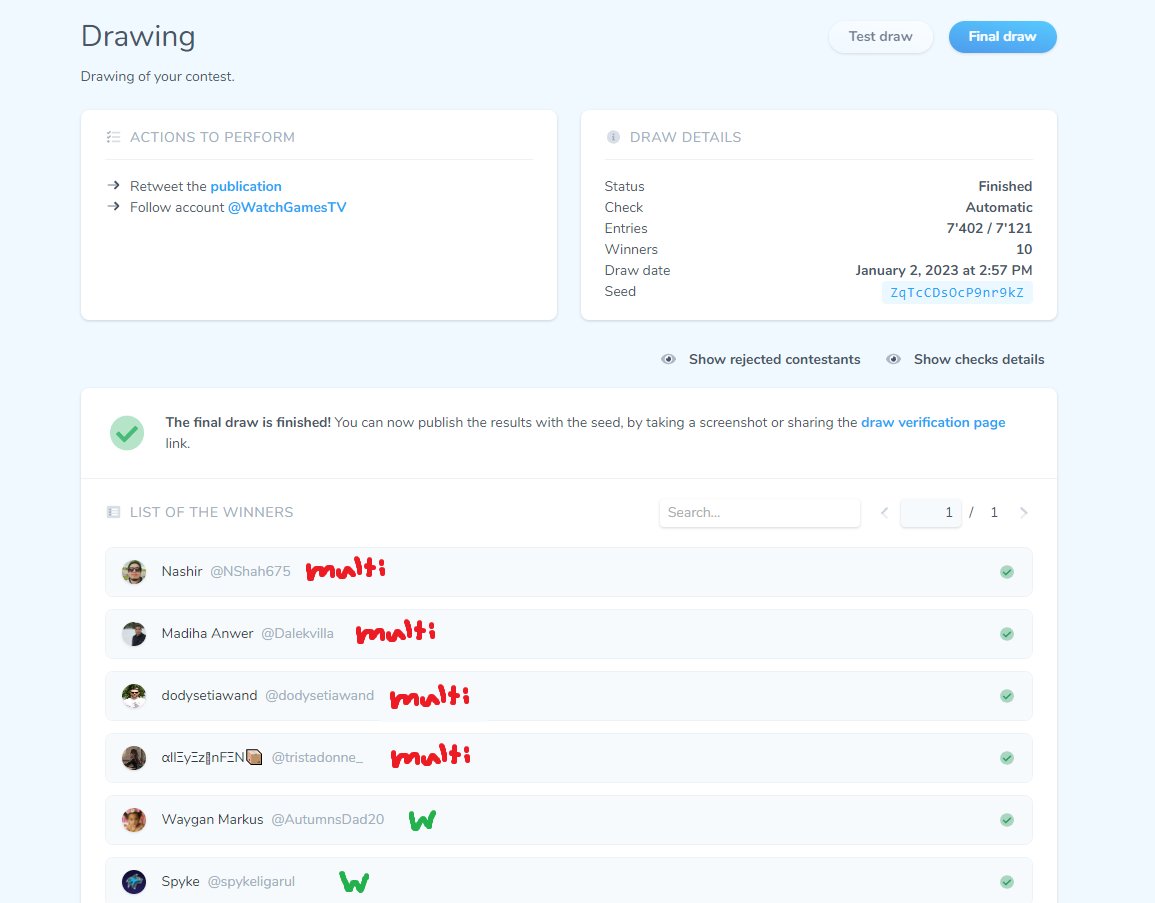
Task: Click green check icon in Nashir row
Action: click(x=1007, y=572)
